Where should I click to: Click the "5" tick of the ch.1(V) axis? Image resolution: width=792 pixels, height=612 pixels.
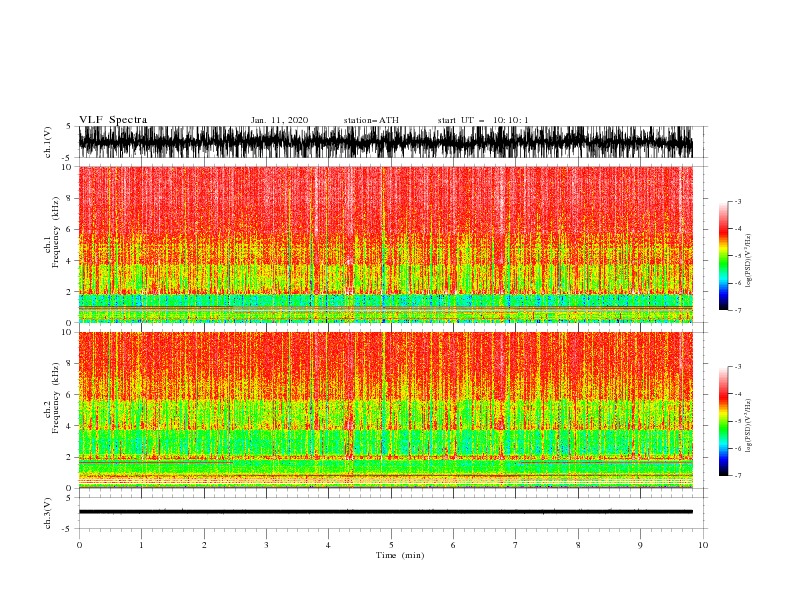click(69, 126)
